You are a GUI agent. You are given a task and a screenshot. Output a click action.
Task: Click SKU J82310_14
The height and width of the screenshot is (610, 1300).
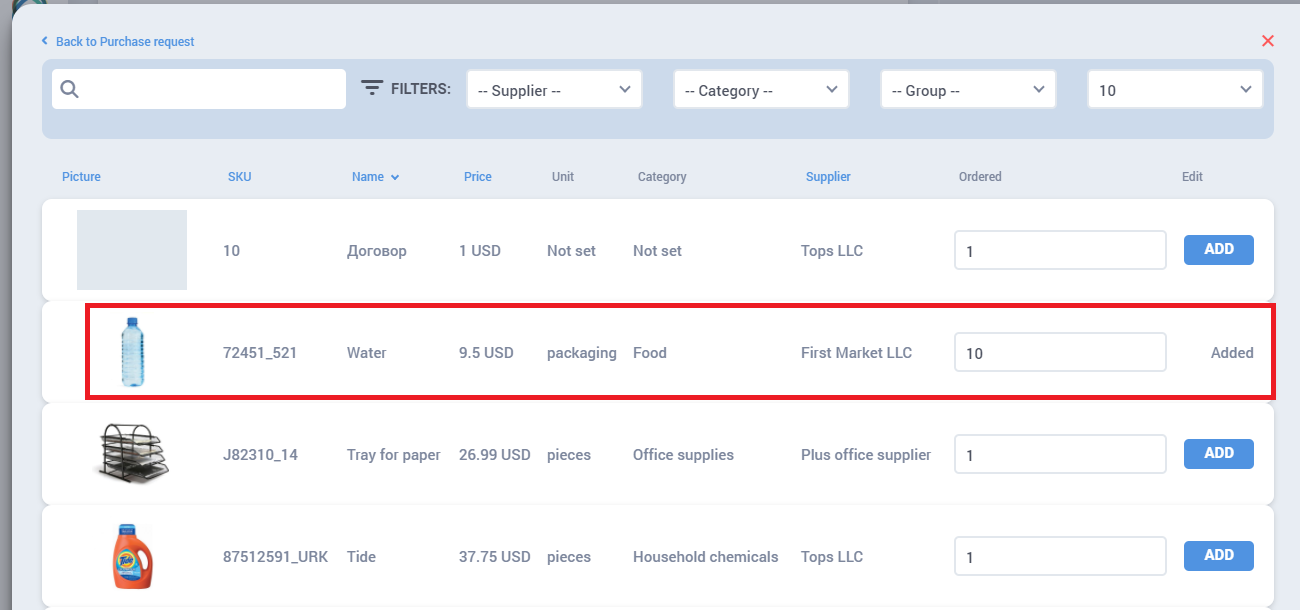pyautogui.click(x=260, y=455)
